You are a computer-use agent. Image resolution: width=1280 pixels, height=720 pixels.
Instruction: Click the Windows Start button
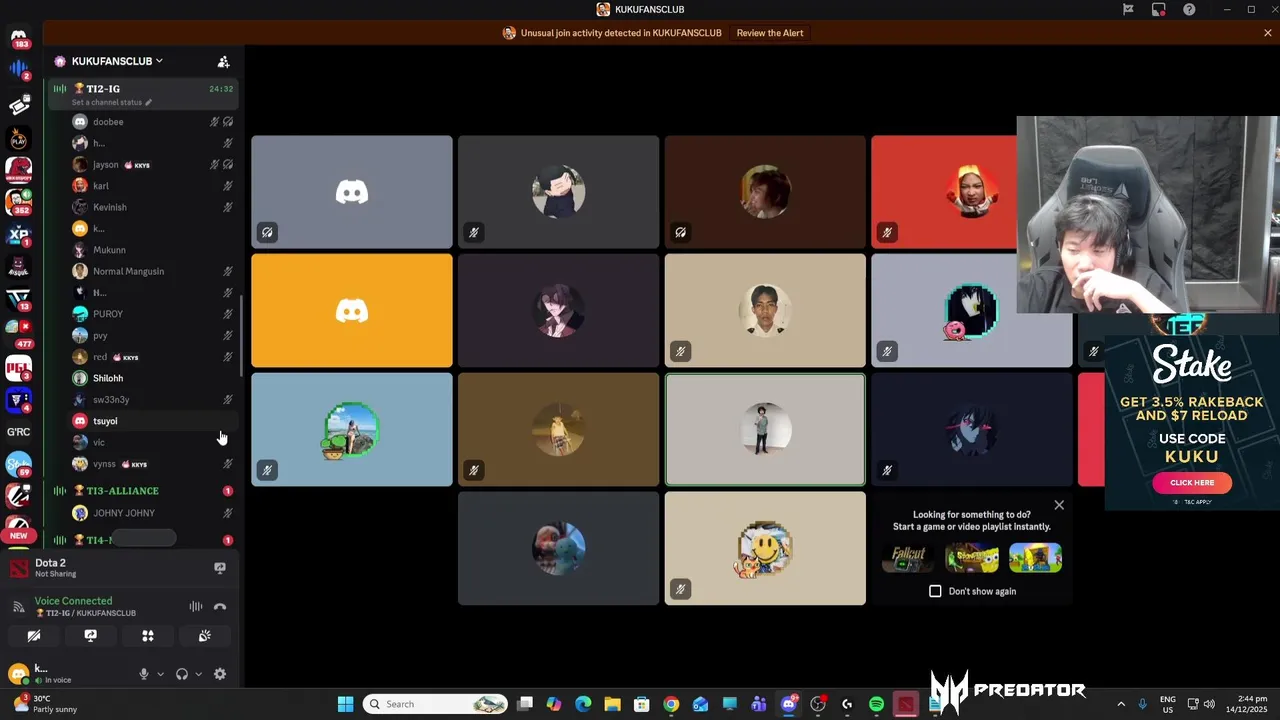(x=346, y=704)
